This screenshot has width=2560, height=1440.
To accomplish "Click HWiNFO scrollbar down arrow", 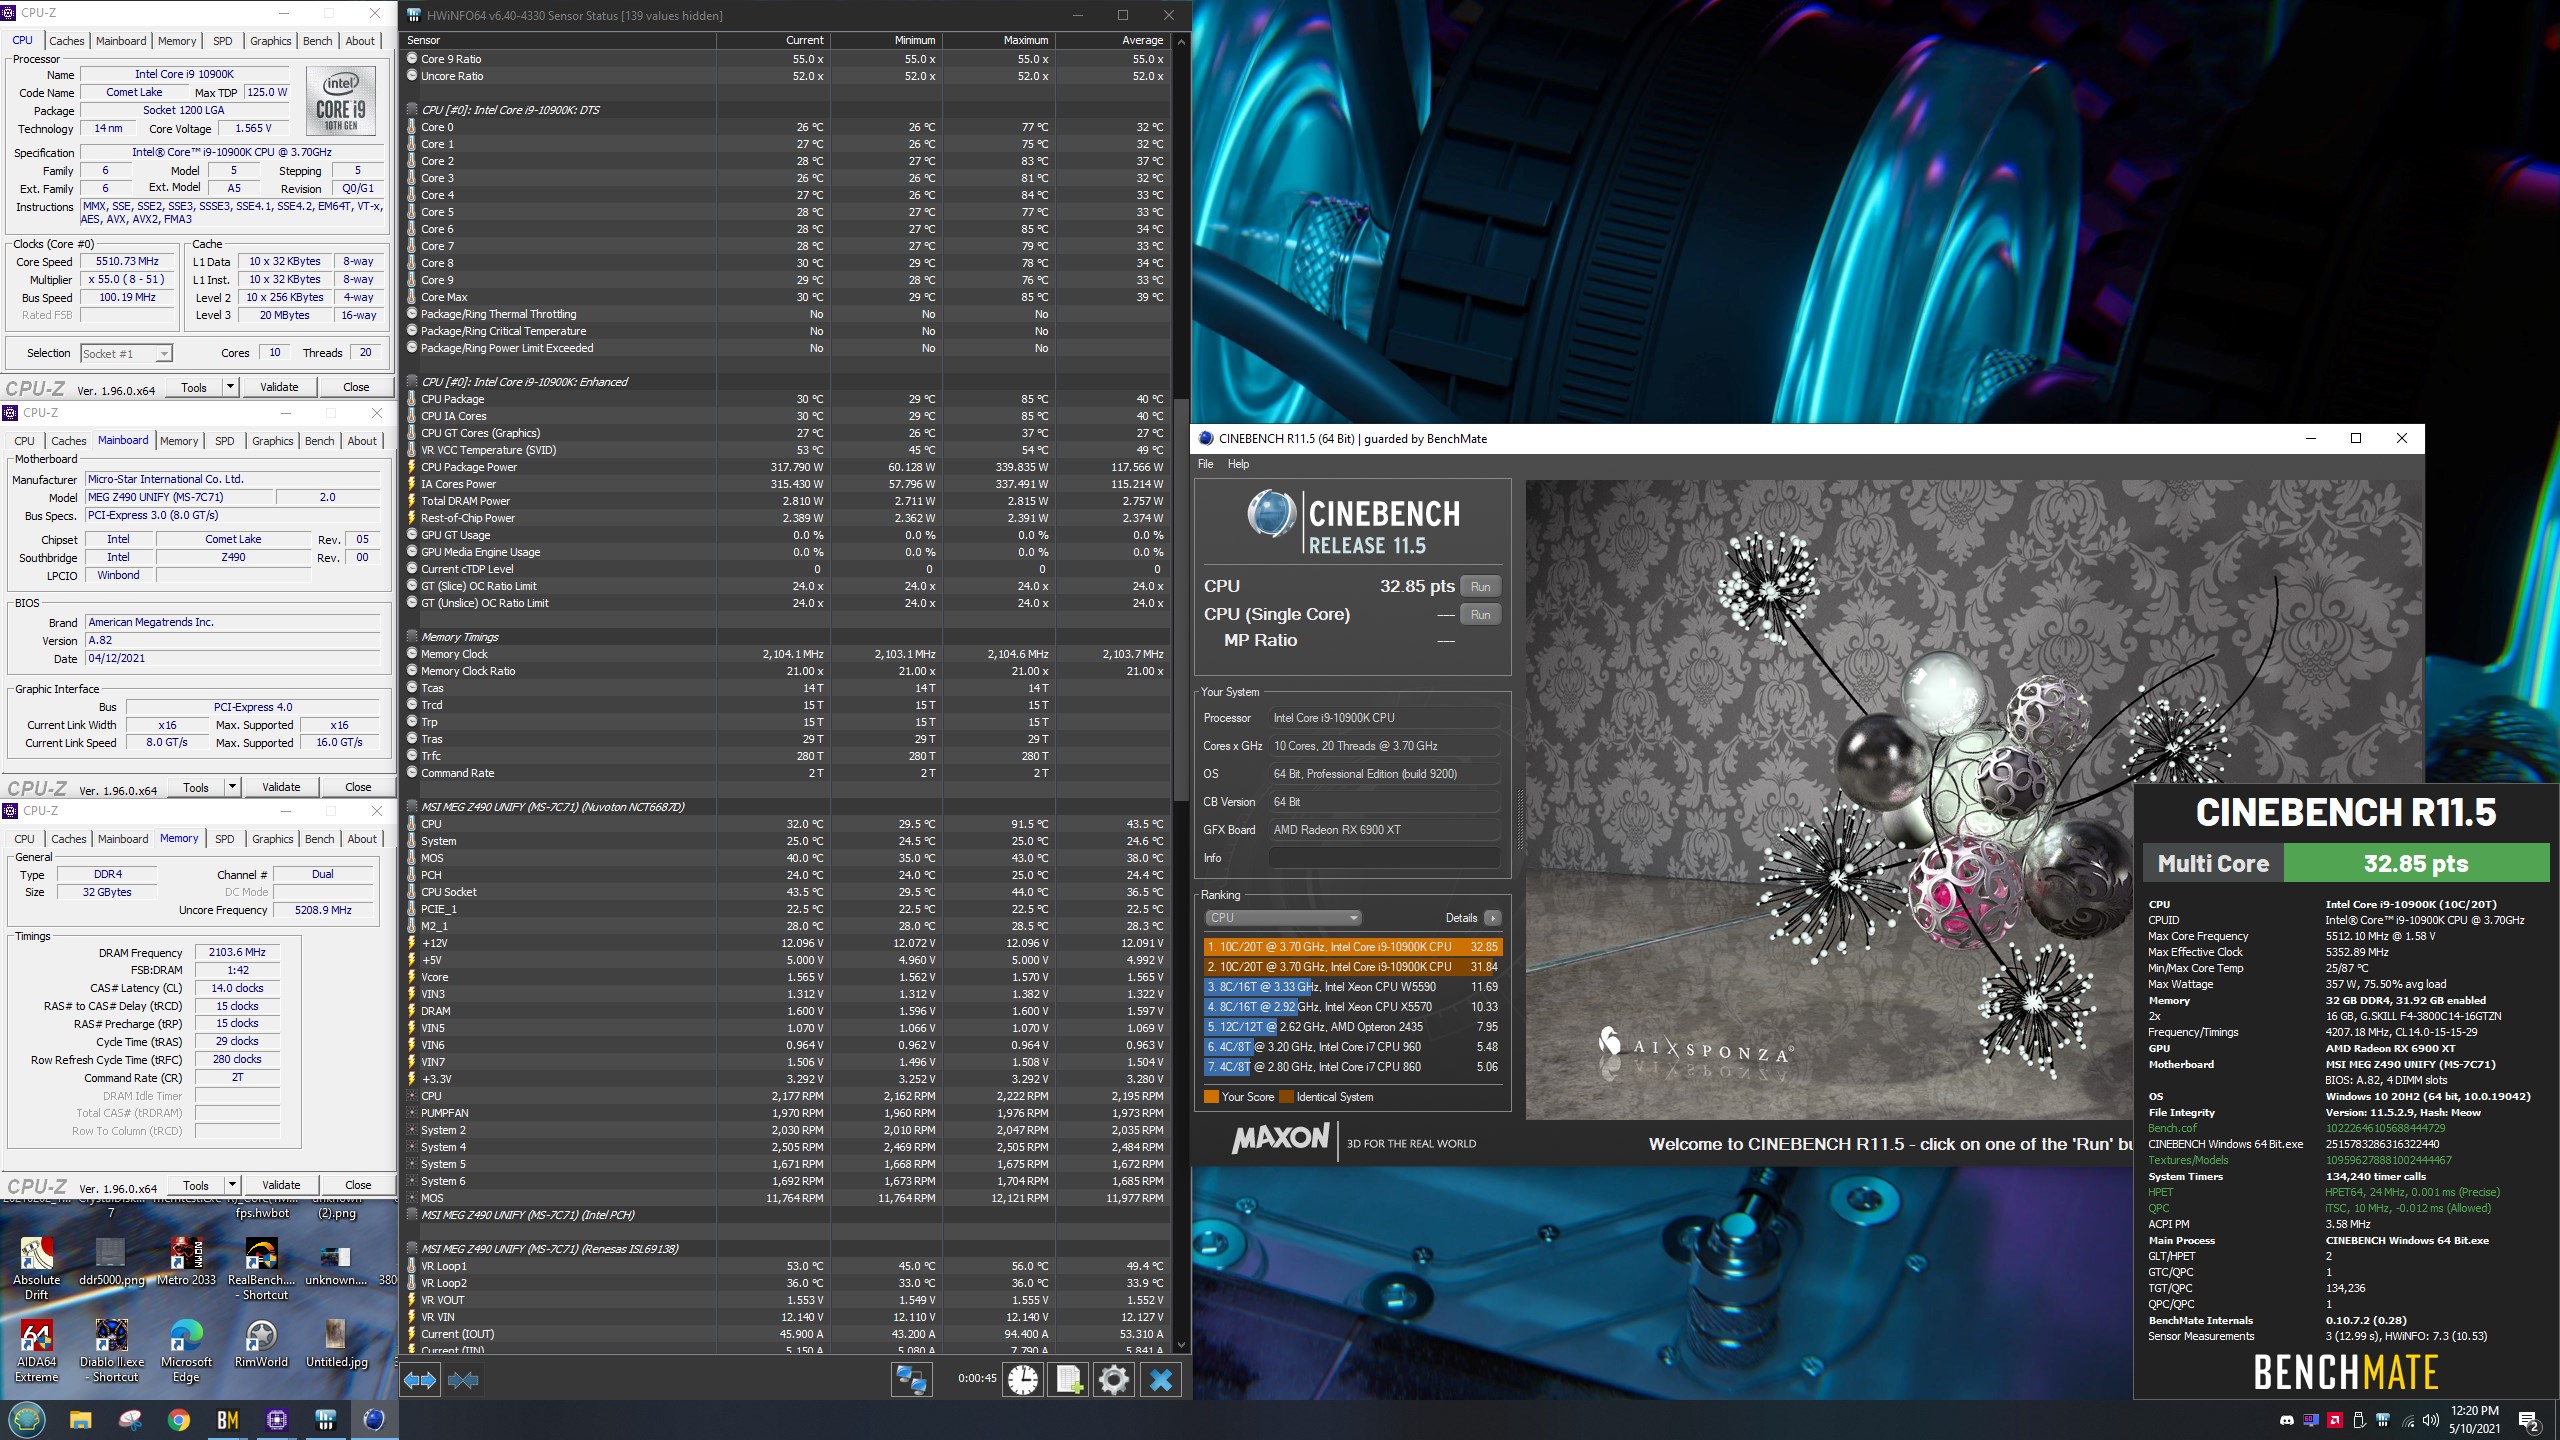I will point(1181,1345).
